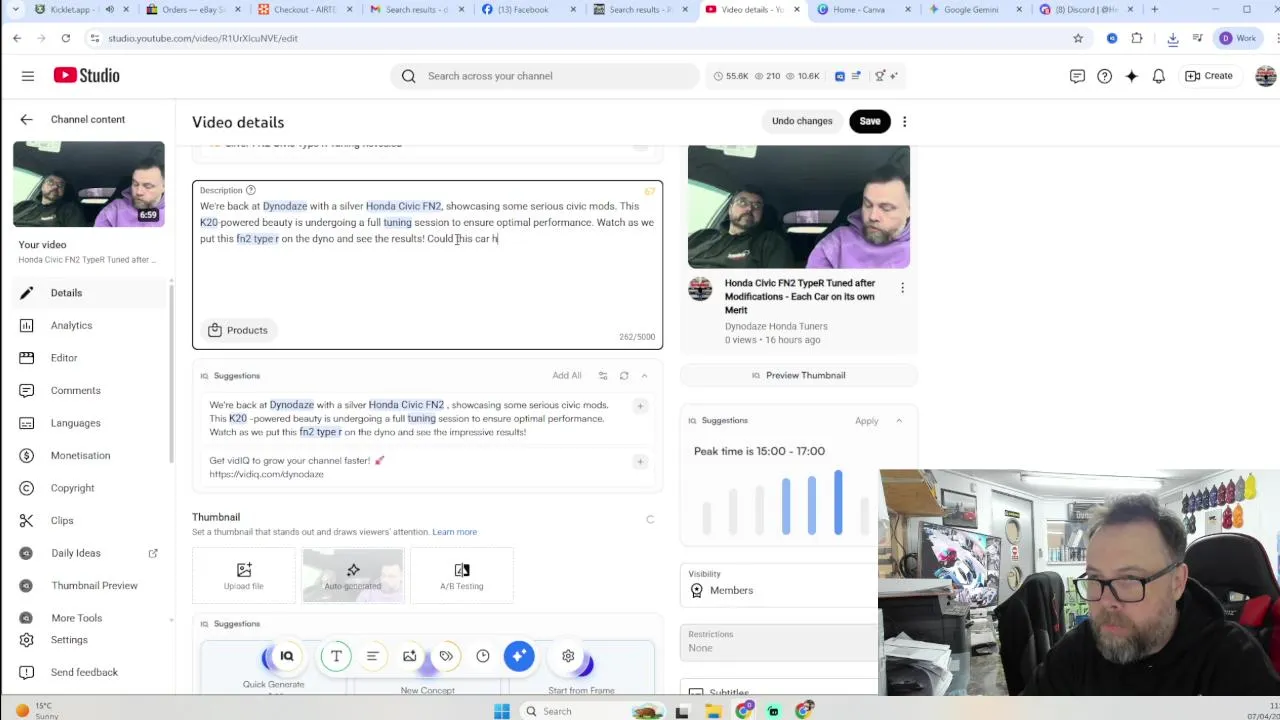This screenshot has width=1280, height=720.
Task: Open A/B Testing for thumbnails
Action: pos(461,576)
